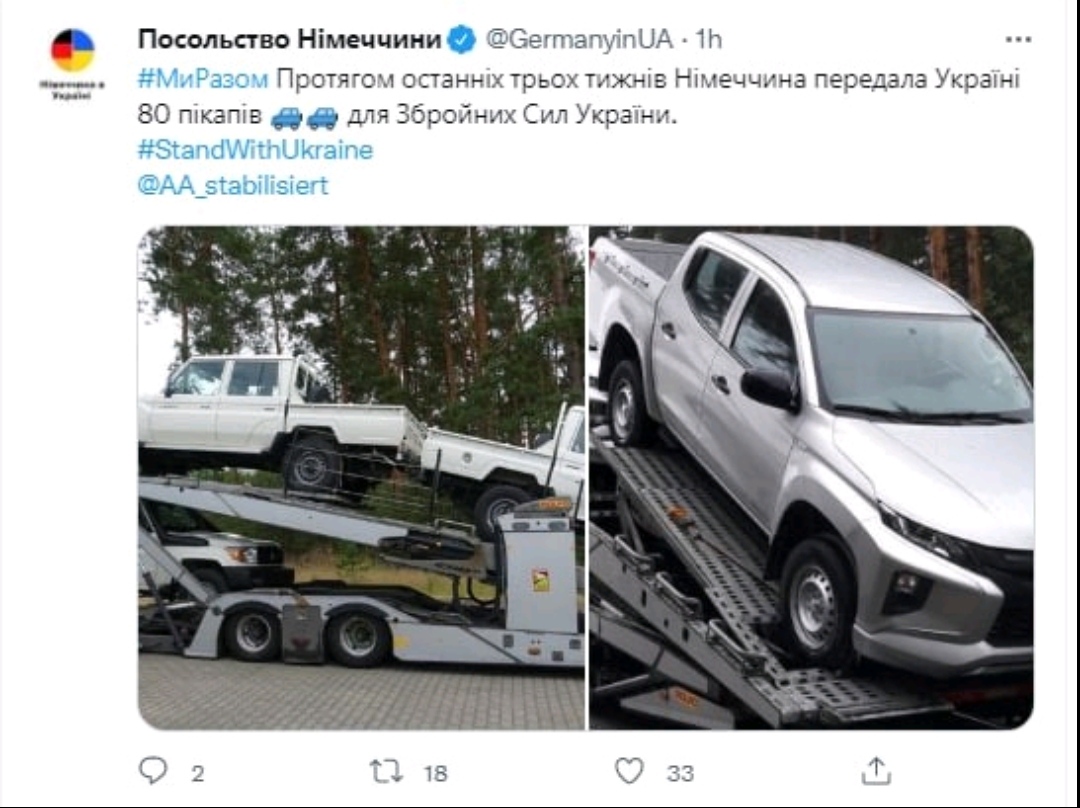Click the reply count 2
Viewport: 1080px width, 808px height.
click(198, 774)
